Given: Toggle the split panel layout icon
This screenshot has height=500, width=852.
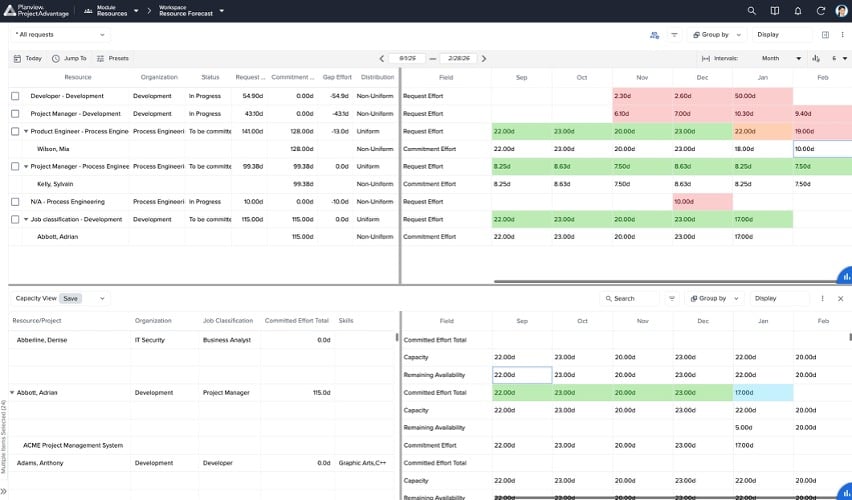Looking at the screenshot, I should coord(825,35).
